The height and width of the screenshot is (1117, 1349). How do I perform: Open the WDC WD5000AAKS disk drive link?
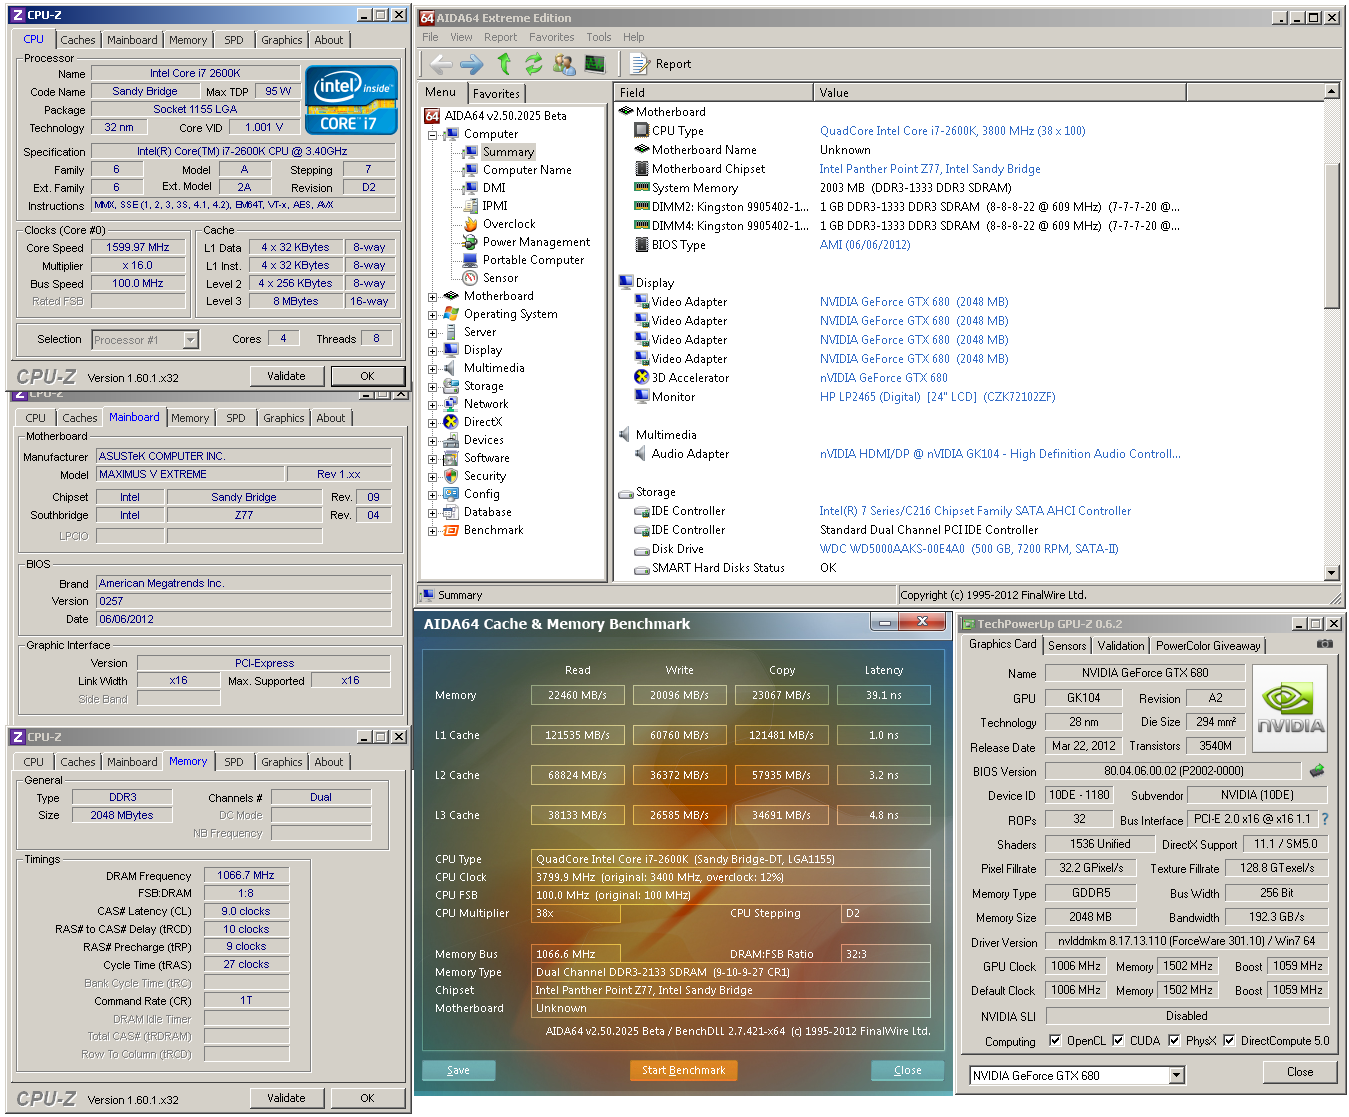point(969,549)
